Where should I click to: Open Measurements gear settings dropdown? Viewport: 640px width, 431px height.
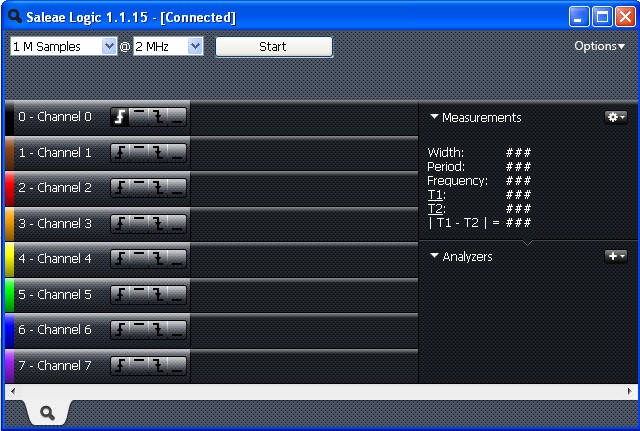tap(616, 118)
